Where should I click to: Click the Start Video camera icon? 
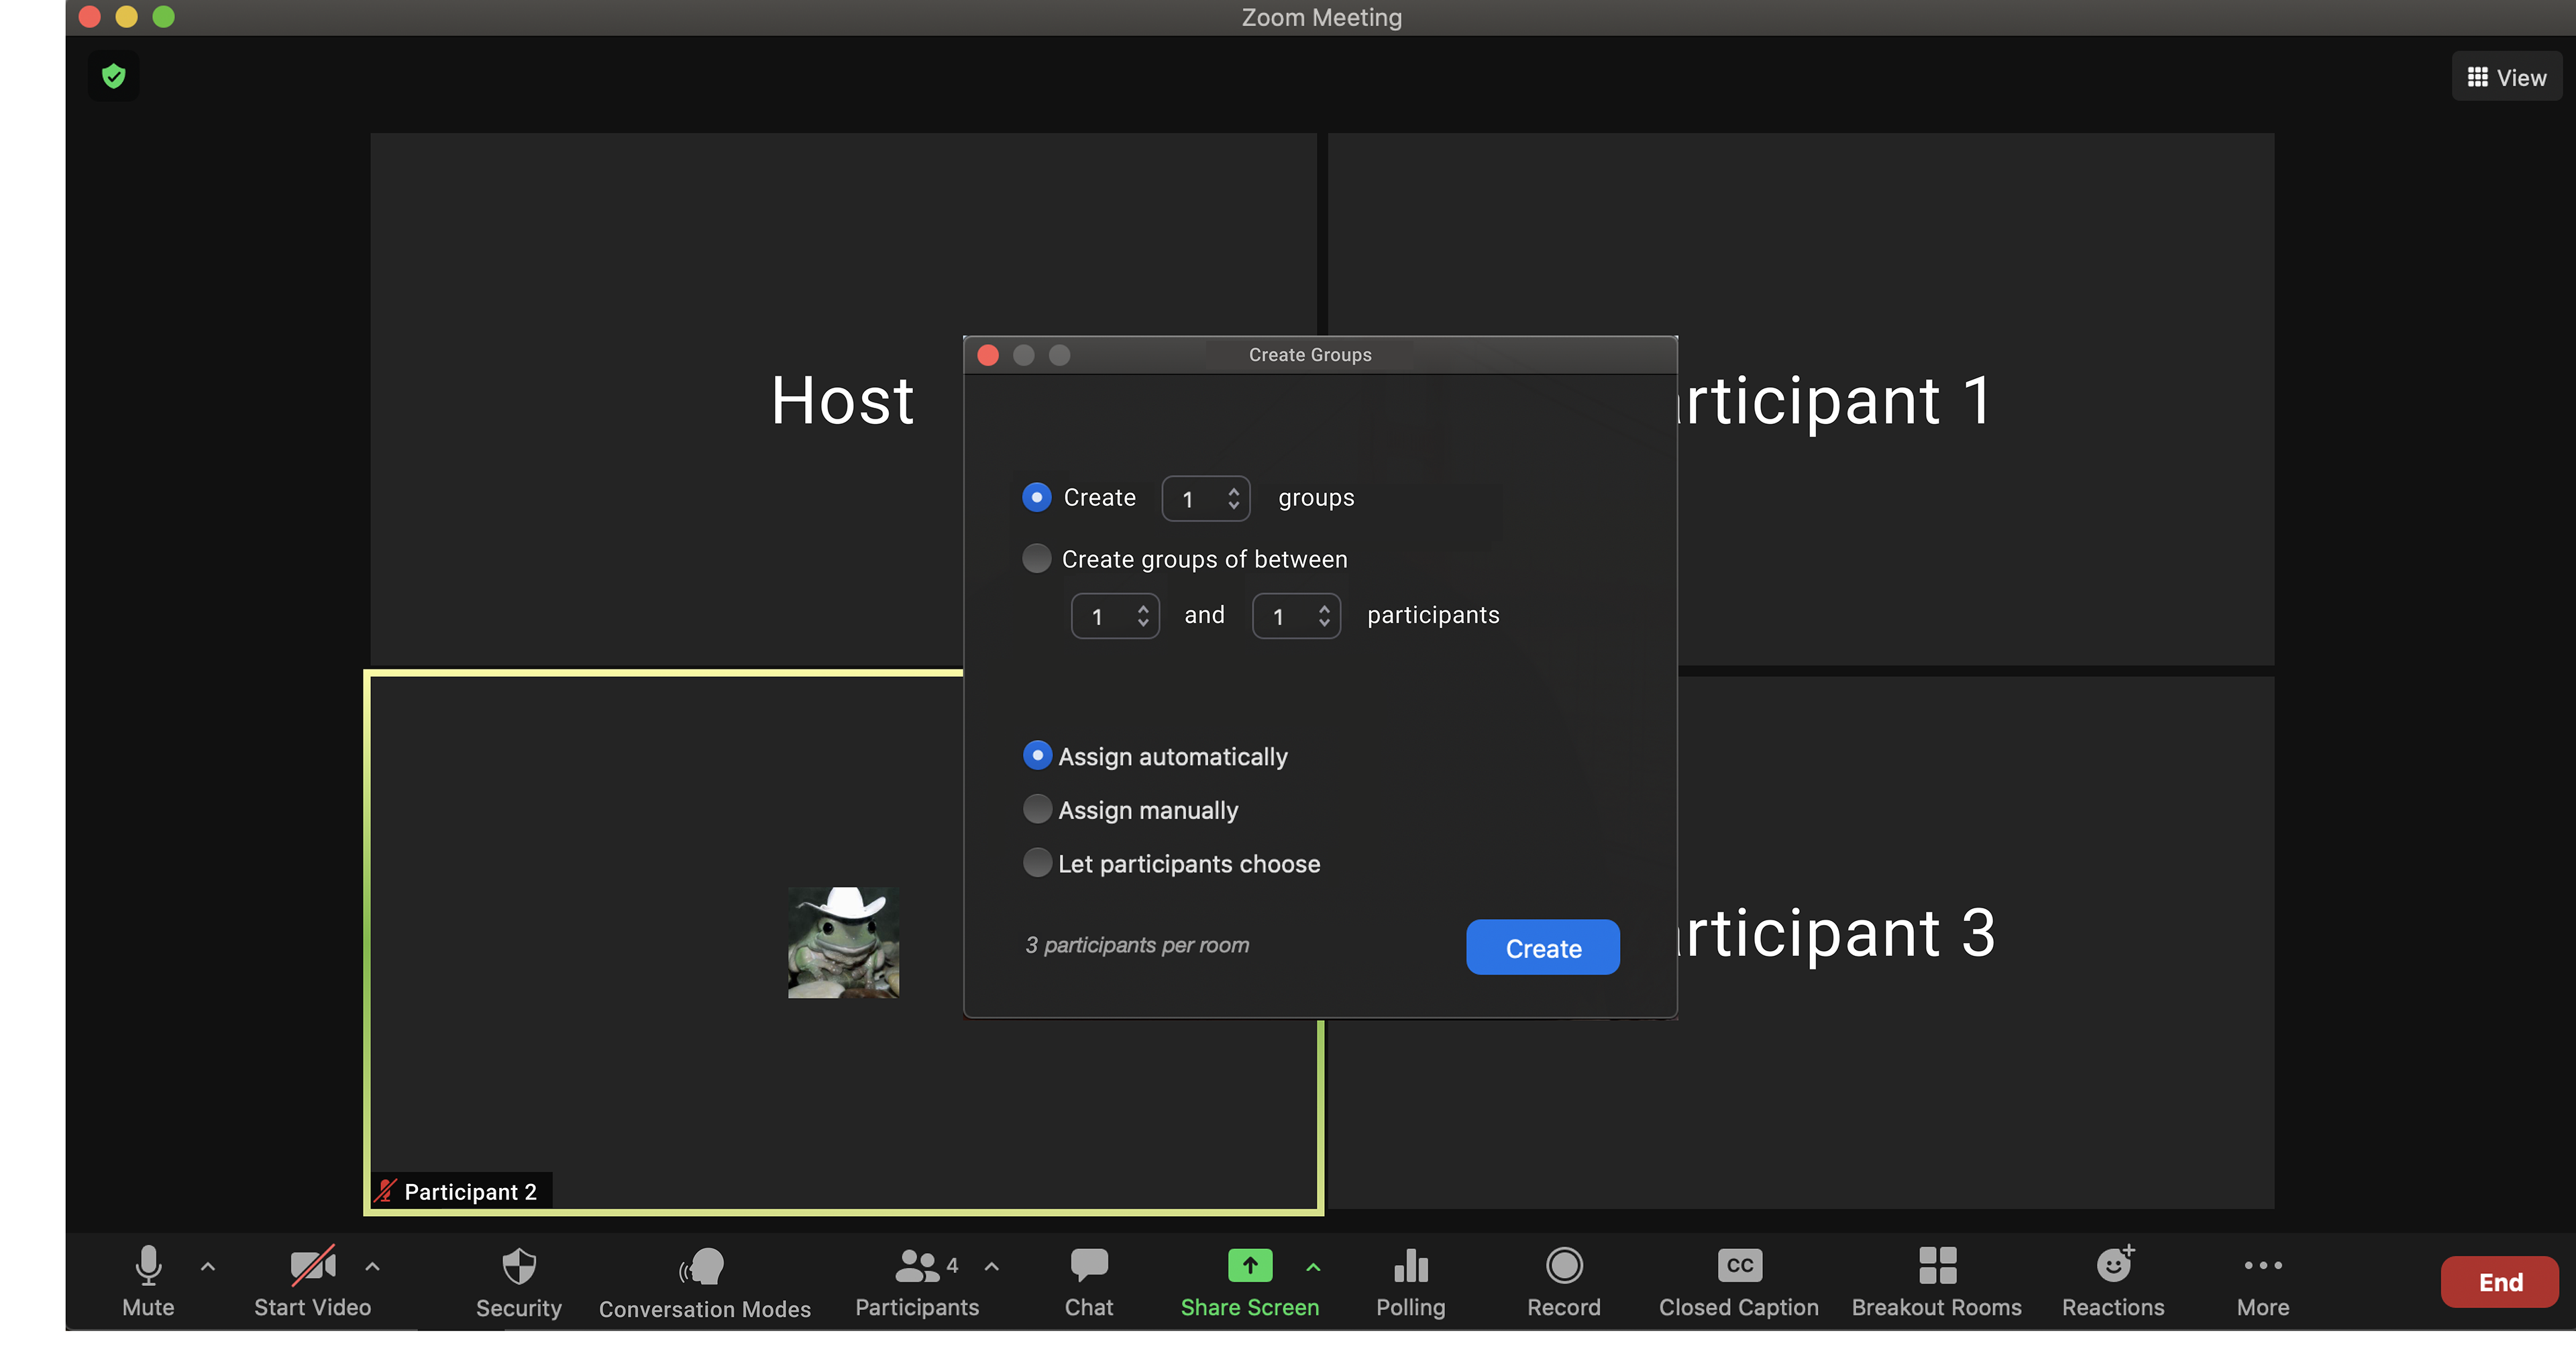tap(313, 1265)
